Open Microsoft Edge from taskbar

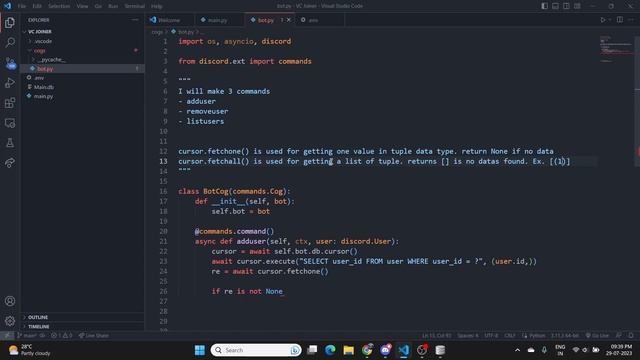[330, 350]
